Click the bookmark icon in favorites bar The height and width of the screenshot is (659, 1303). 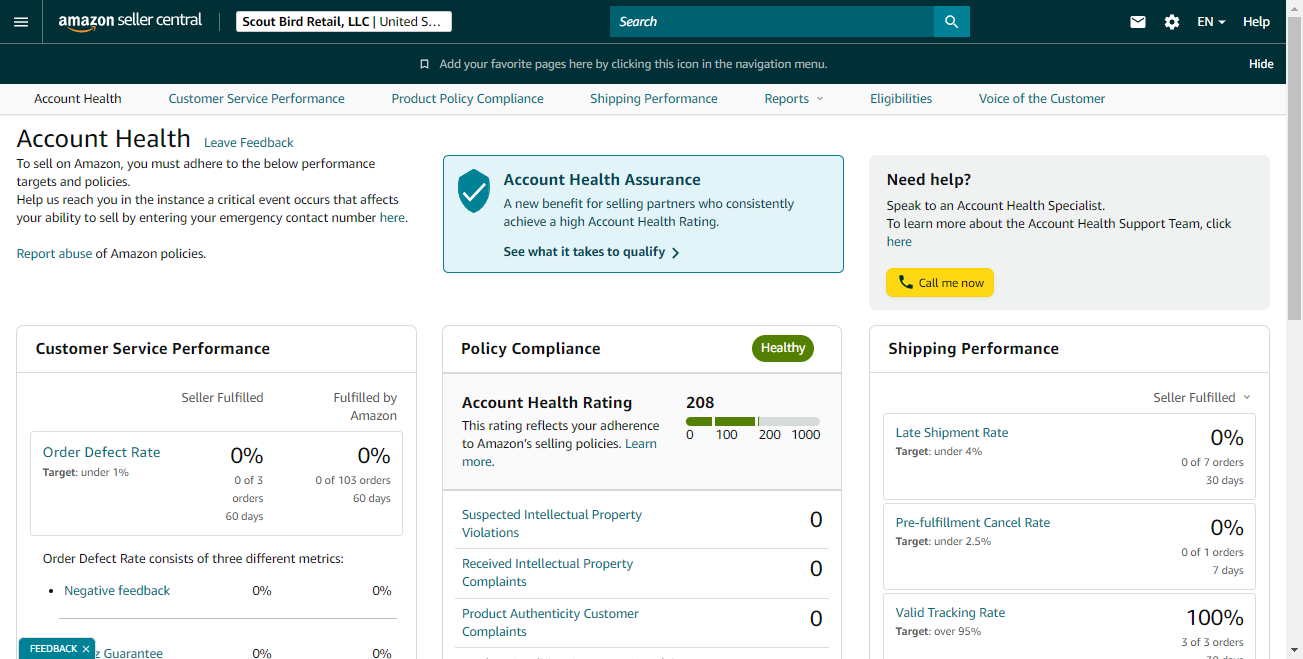point(424,64)
